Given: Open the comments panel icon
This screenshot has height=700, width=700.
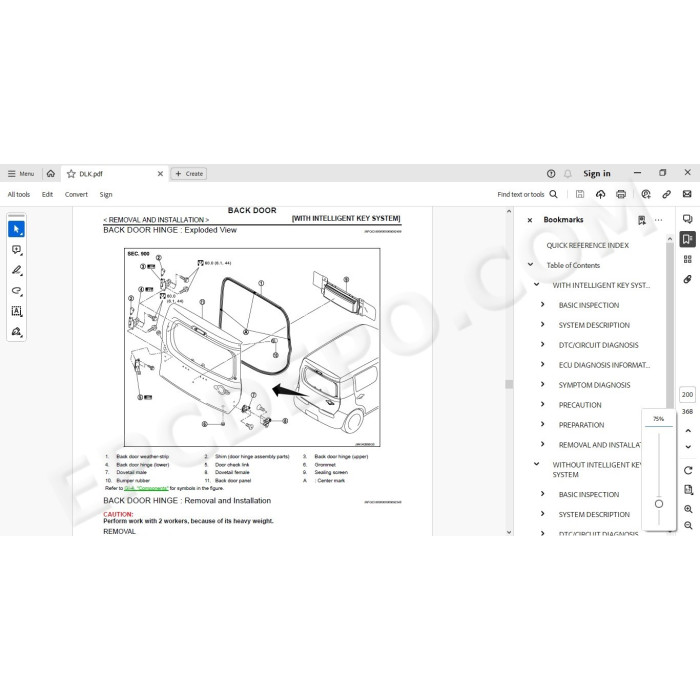Looking at the screenshot, I should [x=688, y=219].
